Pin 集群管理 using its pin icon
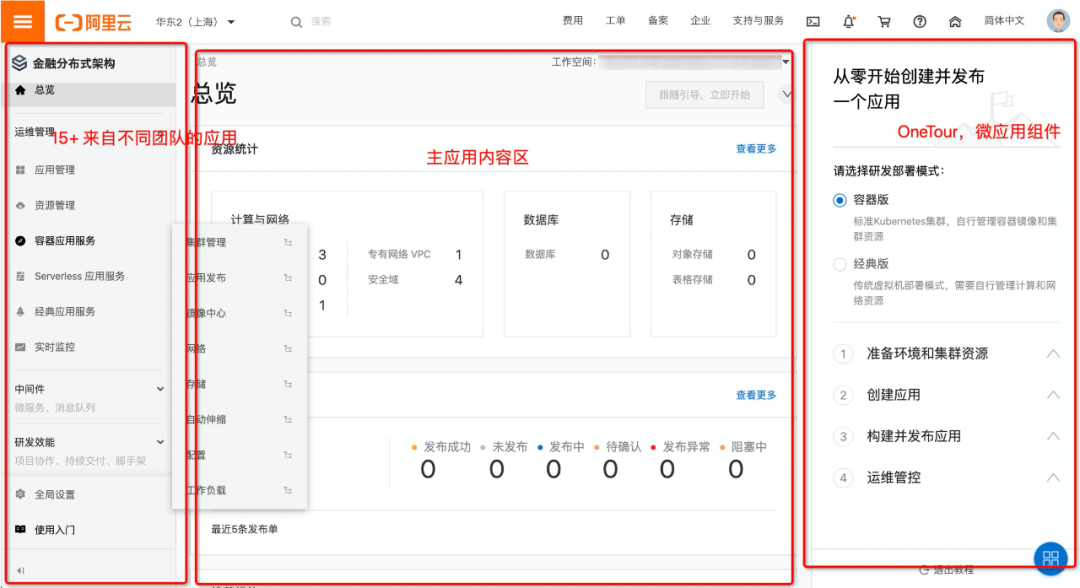Image resolution: width=1080 pixels, height=588 pixels. point(288,241)
